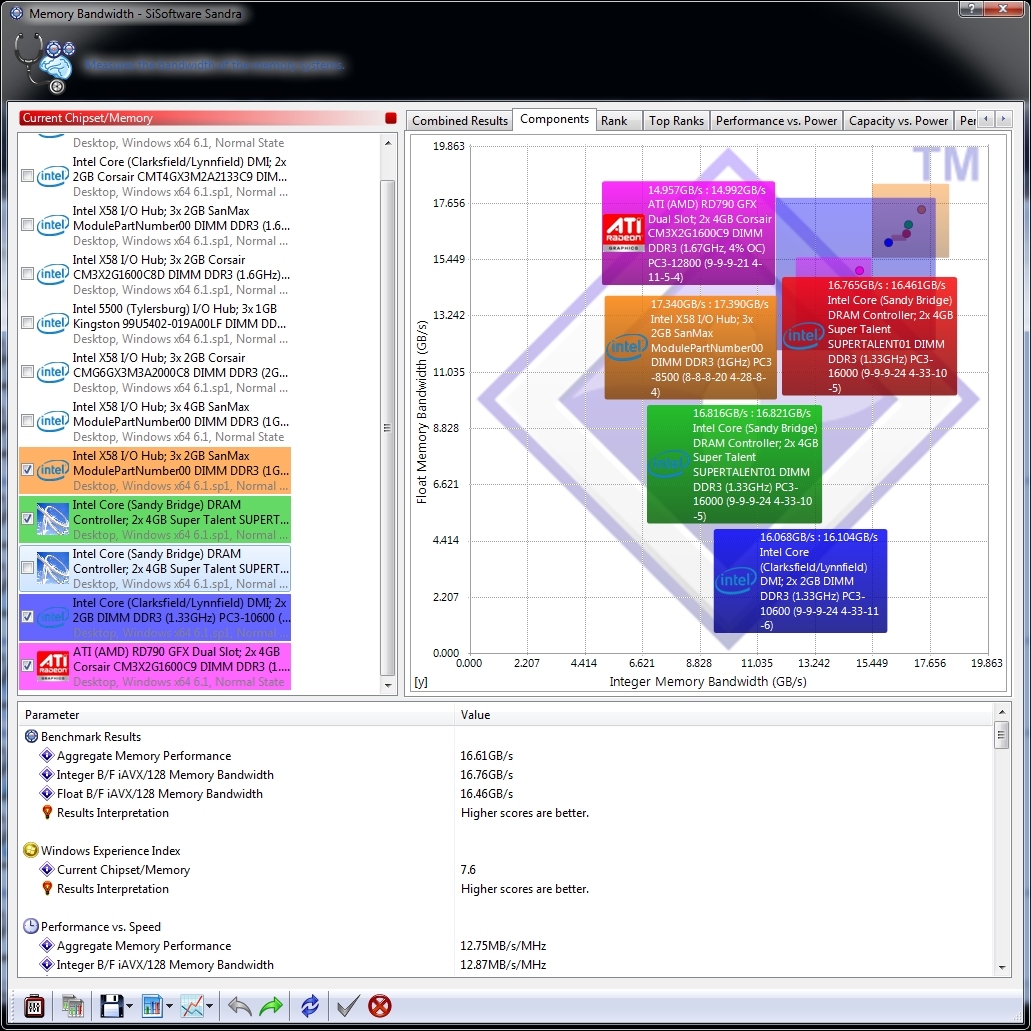Check the unhighlighted Sandy Bridge Super Talent row
This screenshot has width=1031, height=1031.
[x=28, y=567]
